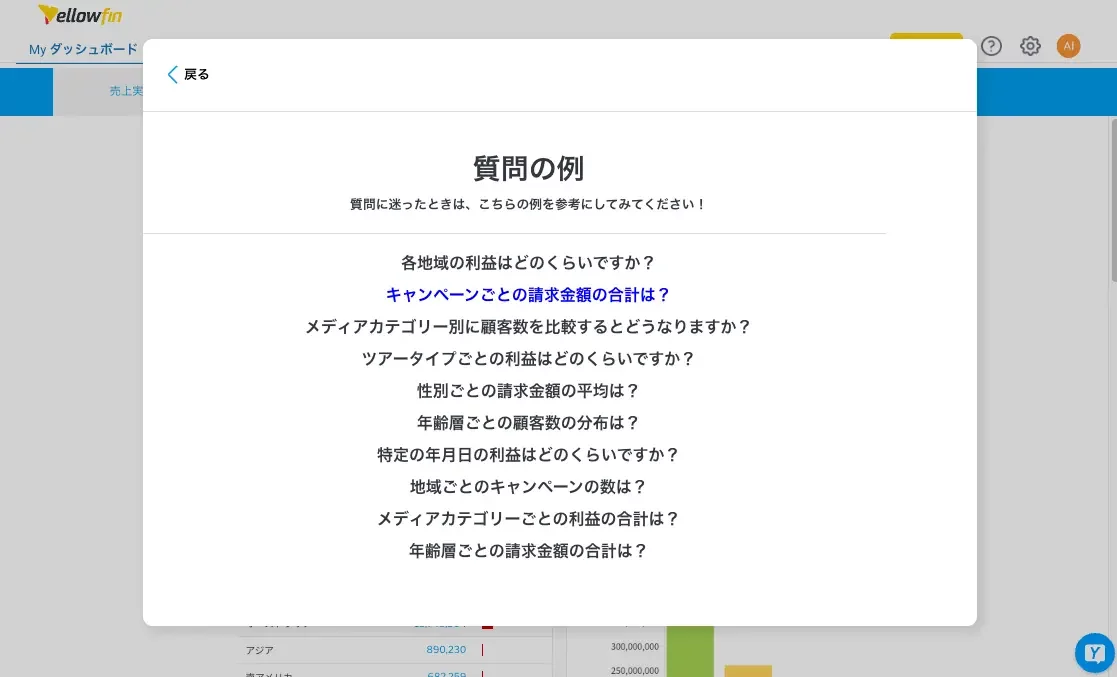Switch to the My ダッシュボード tab
Image resolution: width=1117 pixels, height=677 pixels.
80,49
